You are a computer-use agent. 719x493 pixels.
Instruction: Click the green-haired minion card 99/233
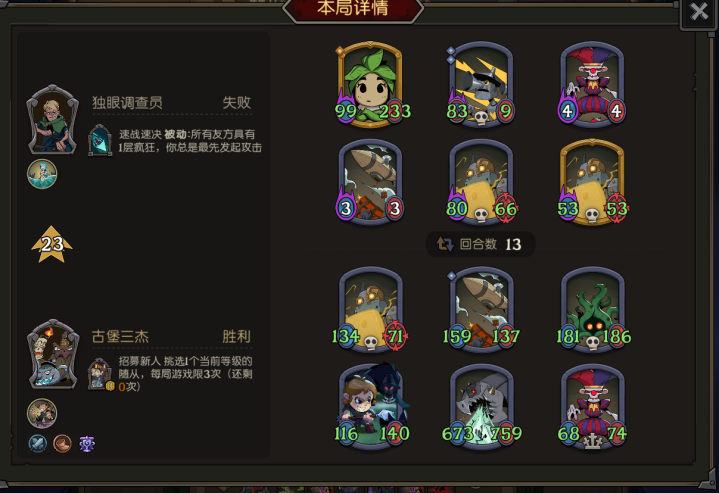371,83
